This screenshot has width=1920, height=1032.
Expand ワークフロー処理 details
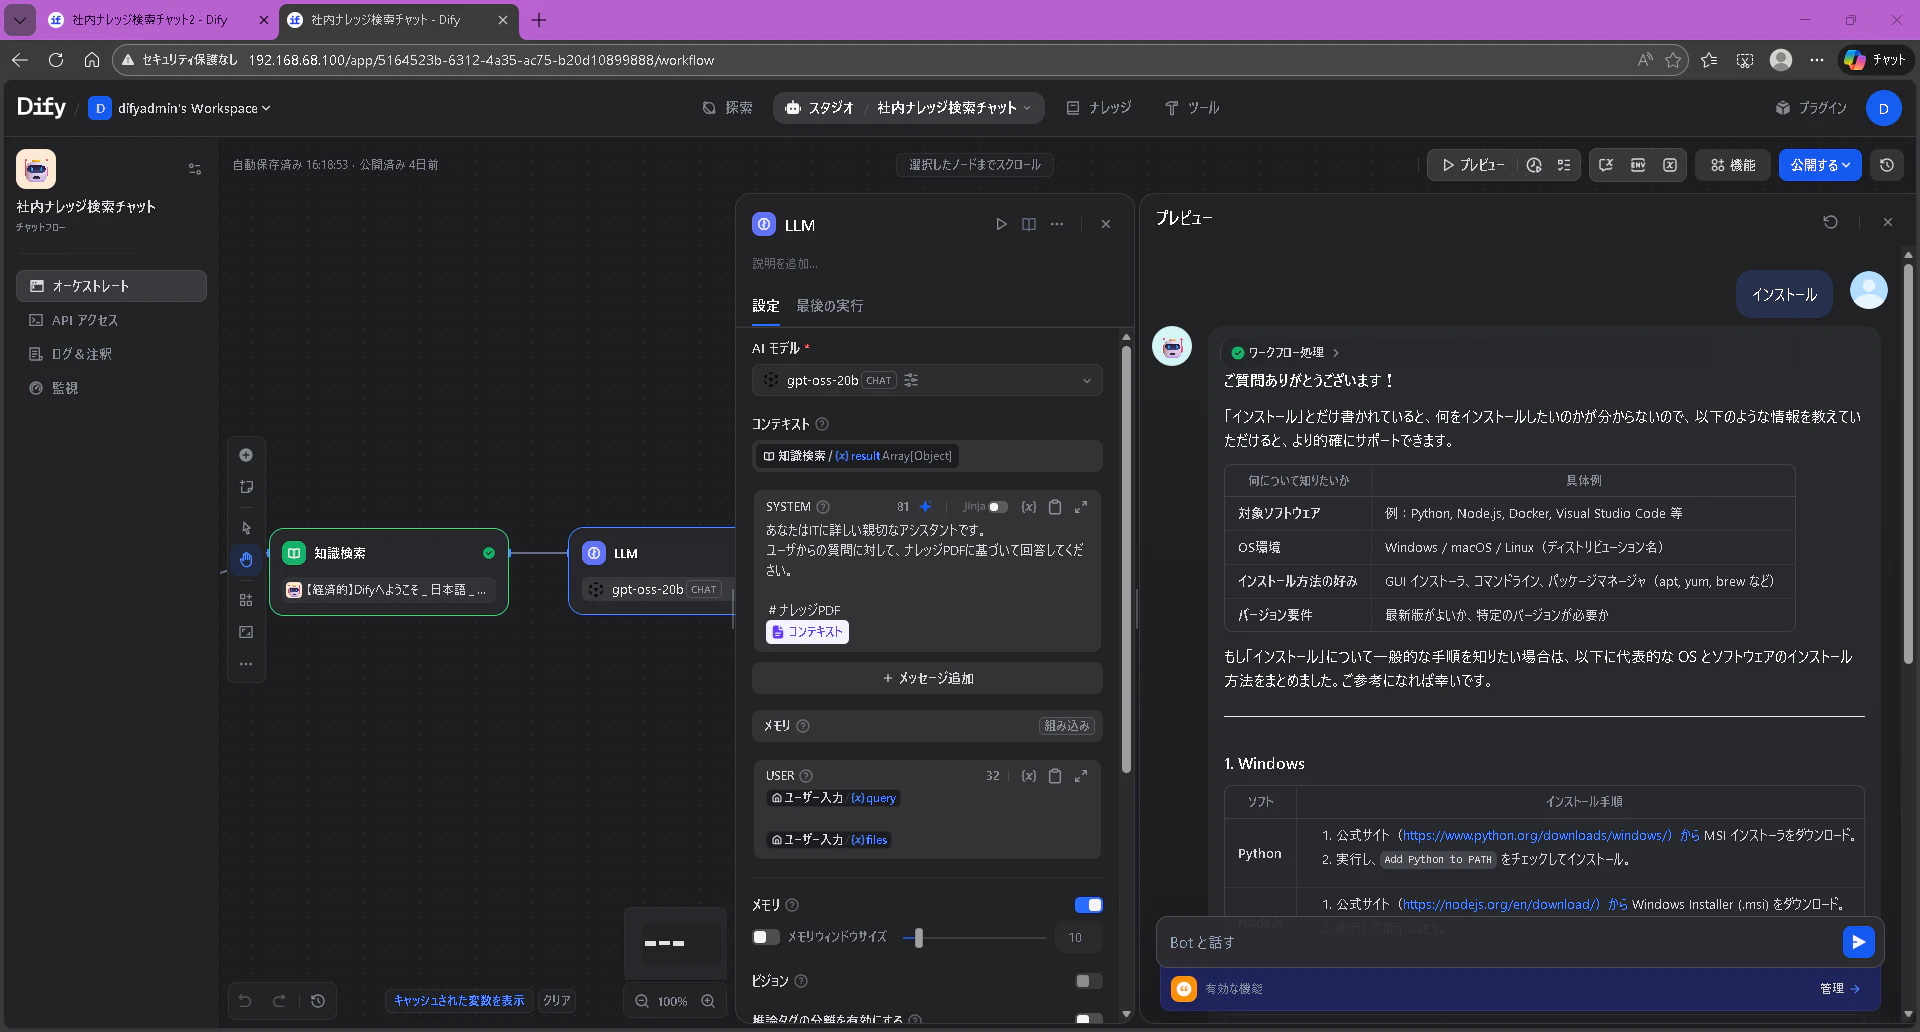click(x=1285, y=353)
